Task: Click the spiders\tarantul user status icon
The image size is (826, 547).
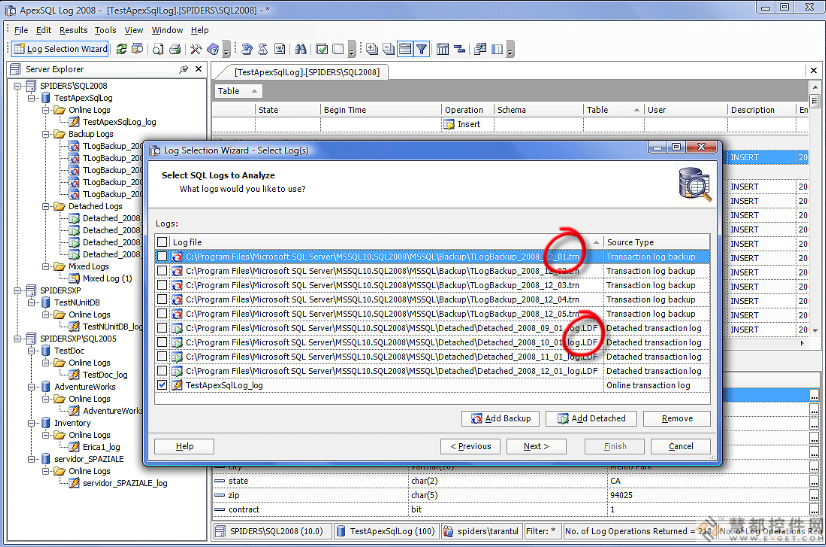Action: pyautogui.click(x=448, y=531)
